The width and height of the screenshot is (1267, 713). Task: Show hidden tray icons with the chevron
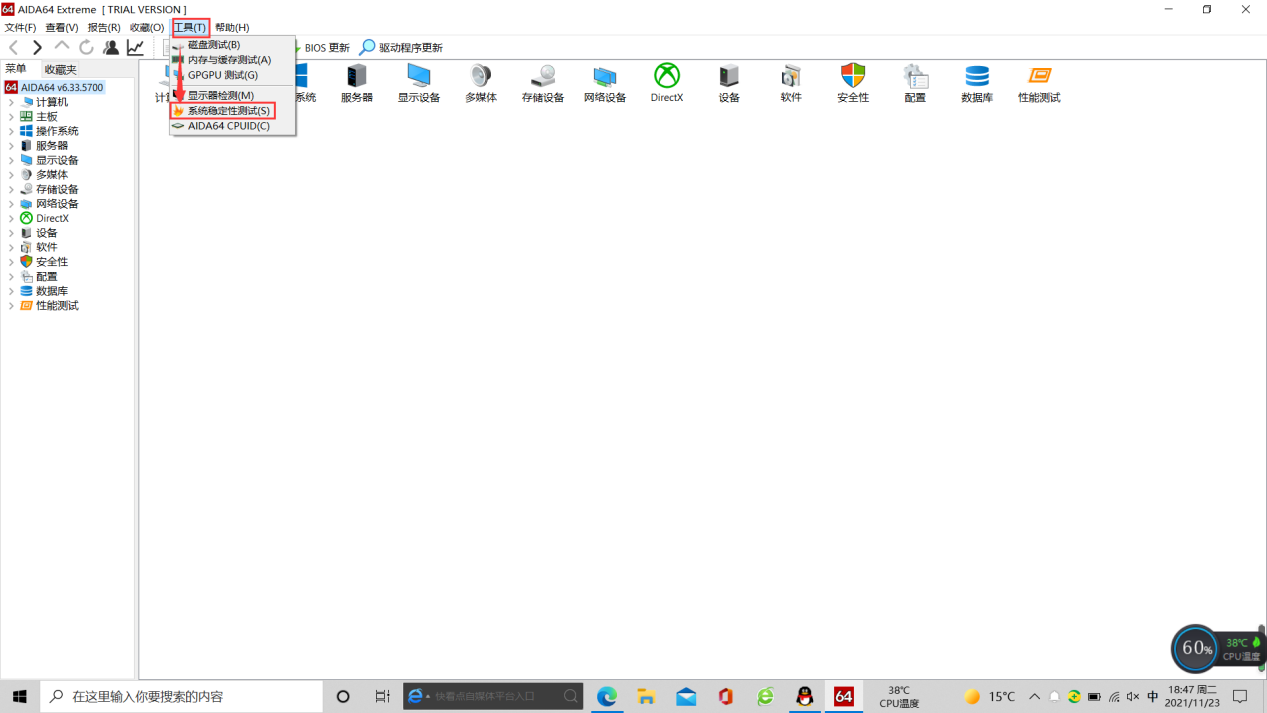click(1034, 697)
